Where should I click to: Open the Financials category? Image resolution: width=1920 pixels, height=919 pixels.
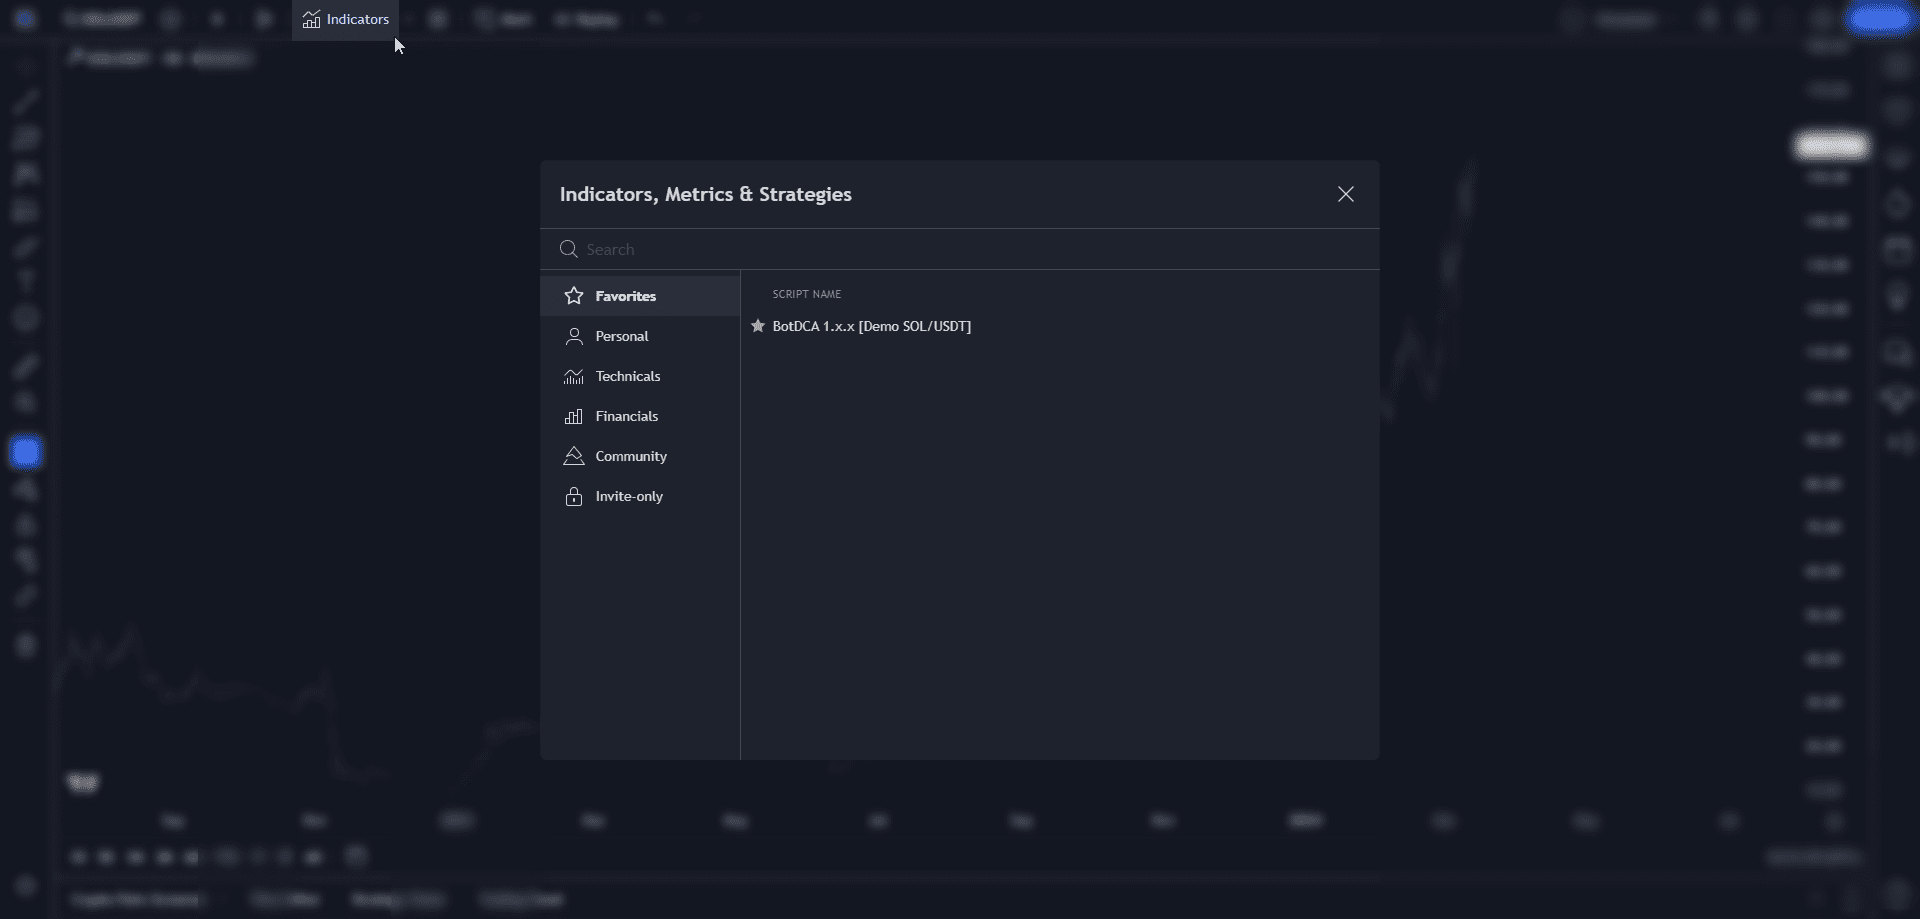click(626, 416)
